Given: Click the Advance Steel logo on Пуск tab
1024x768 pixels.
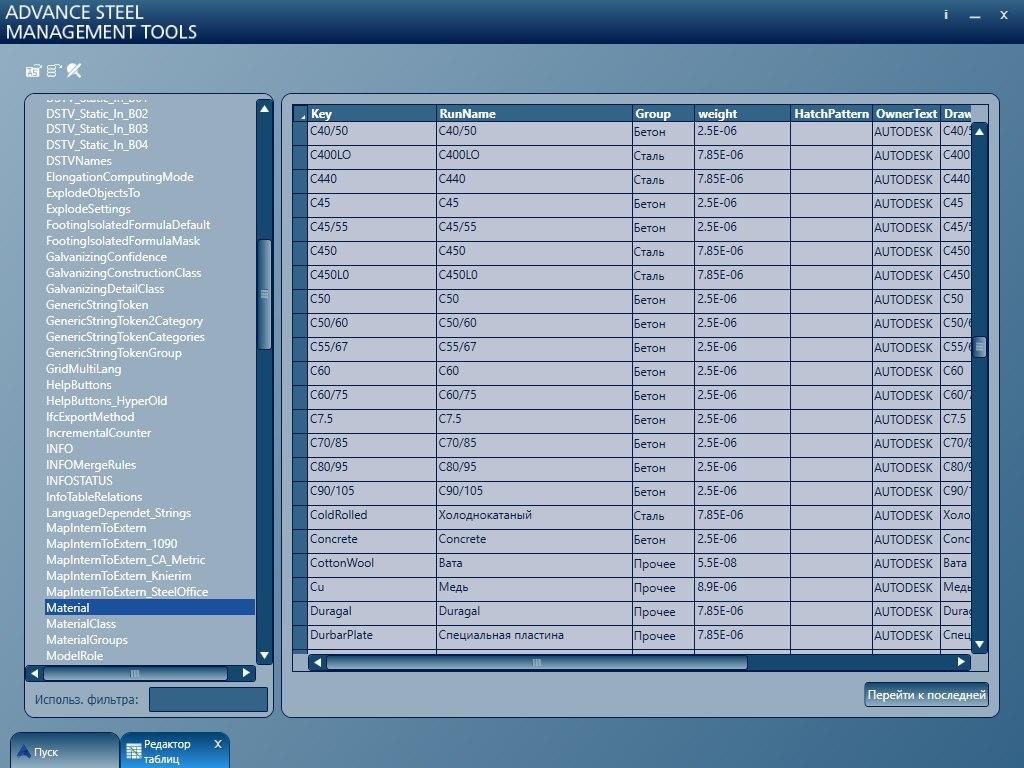Looking at the screenshot, I should tap(24, 752).
